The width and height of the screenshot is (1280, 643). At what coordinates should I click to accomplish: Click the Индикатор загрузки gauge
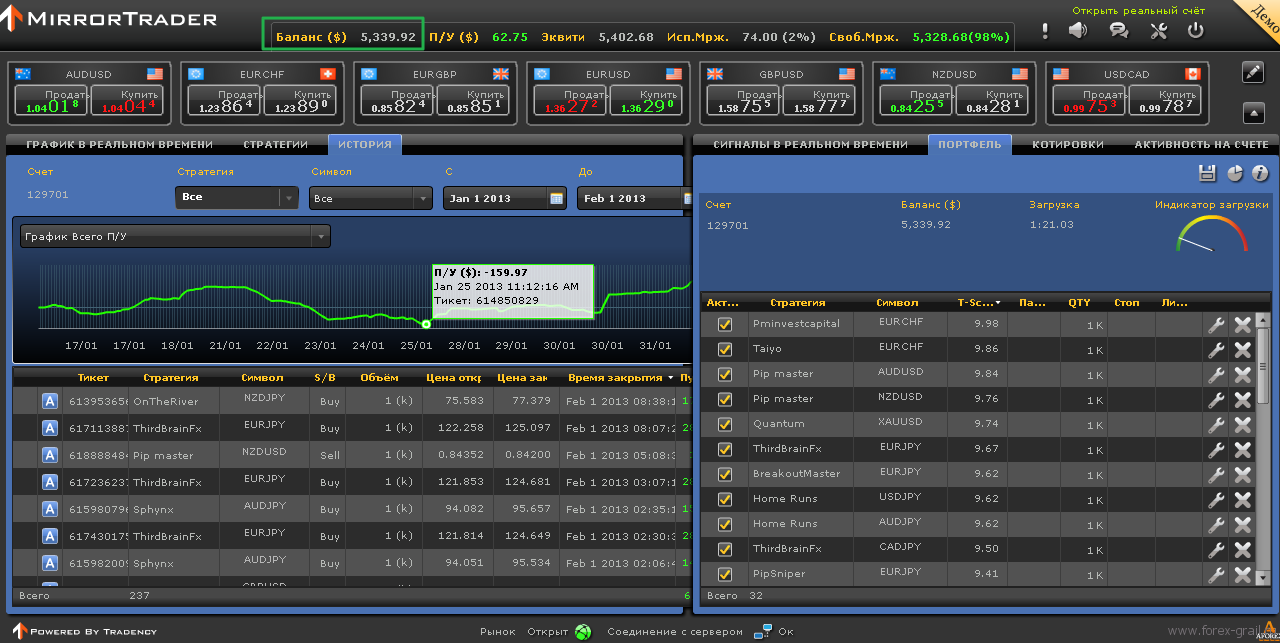click(1212, 236)
